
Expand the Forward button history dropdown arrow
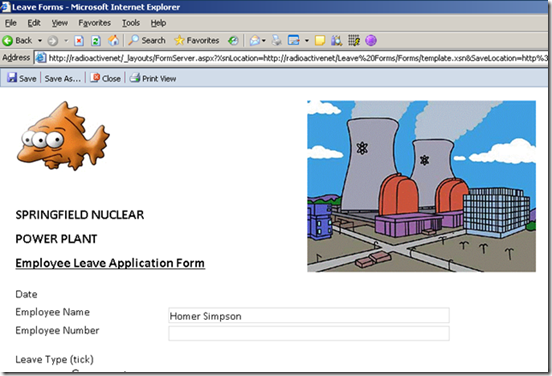[x=66, y=41]
